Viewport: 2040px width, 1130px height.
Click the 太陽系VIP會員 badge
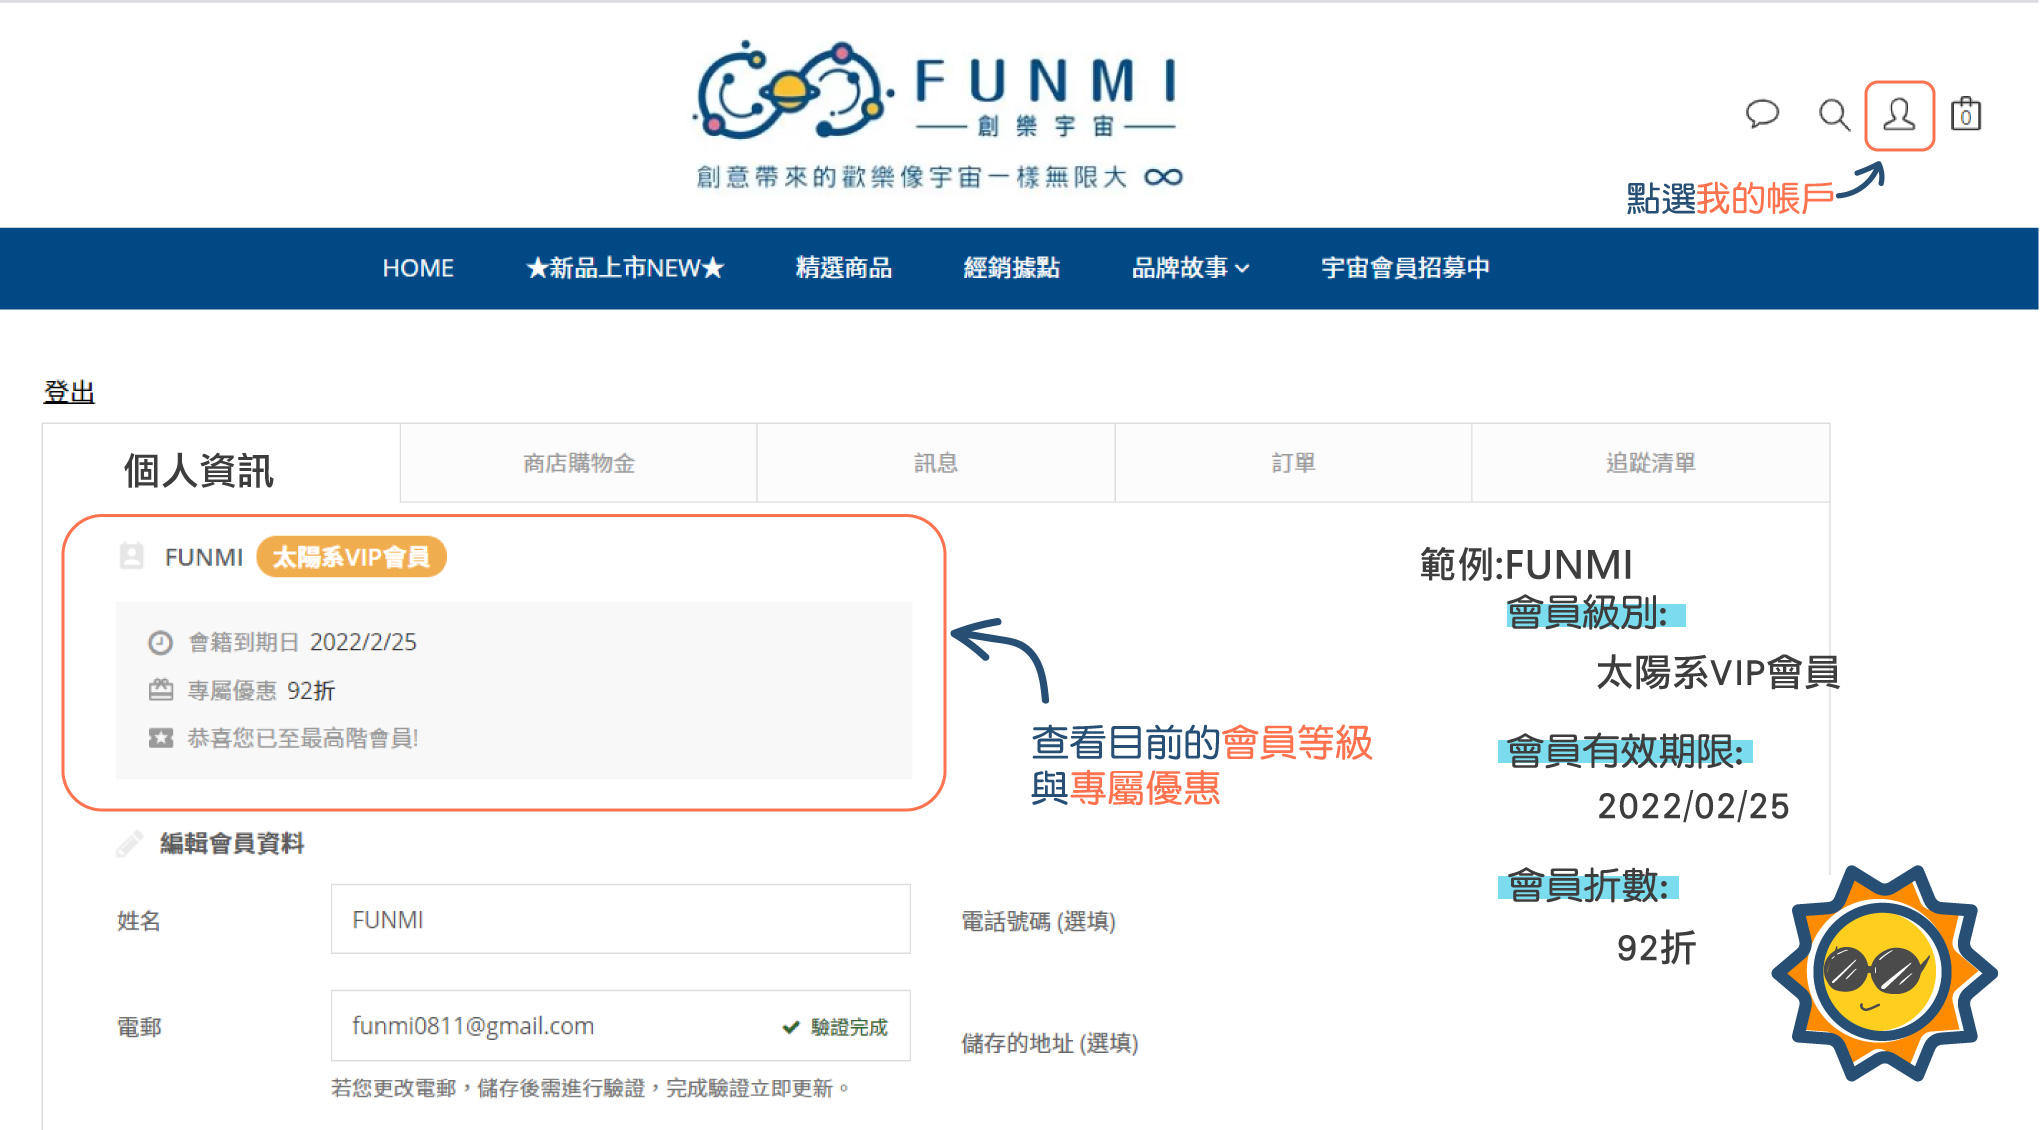351,557
